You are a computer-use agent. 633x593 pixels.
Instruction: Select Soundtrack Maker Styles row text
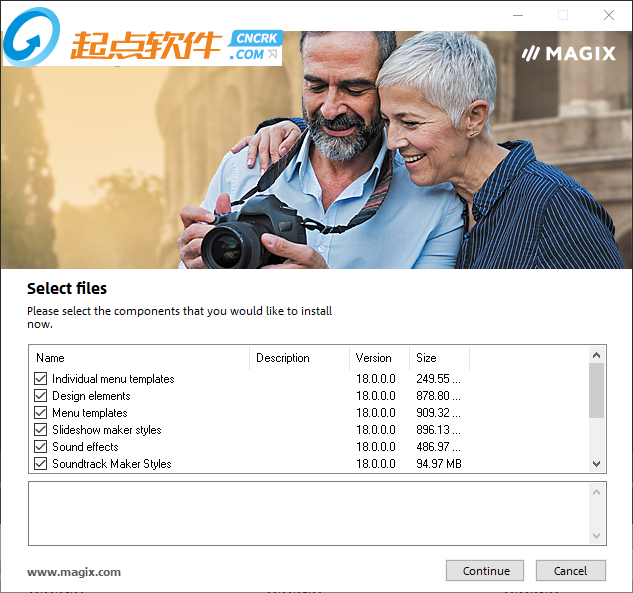112,464
